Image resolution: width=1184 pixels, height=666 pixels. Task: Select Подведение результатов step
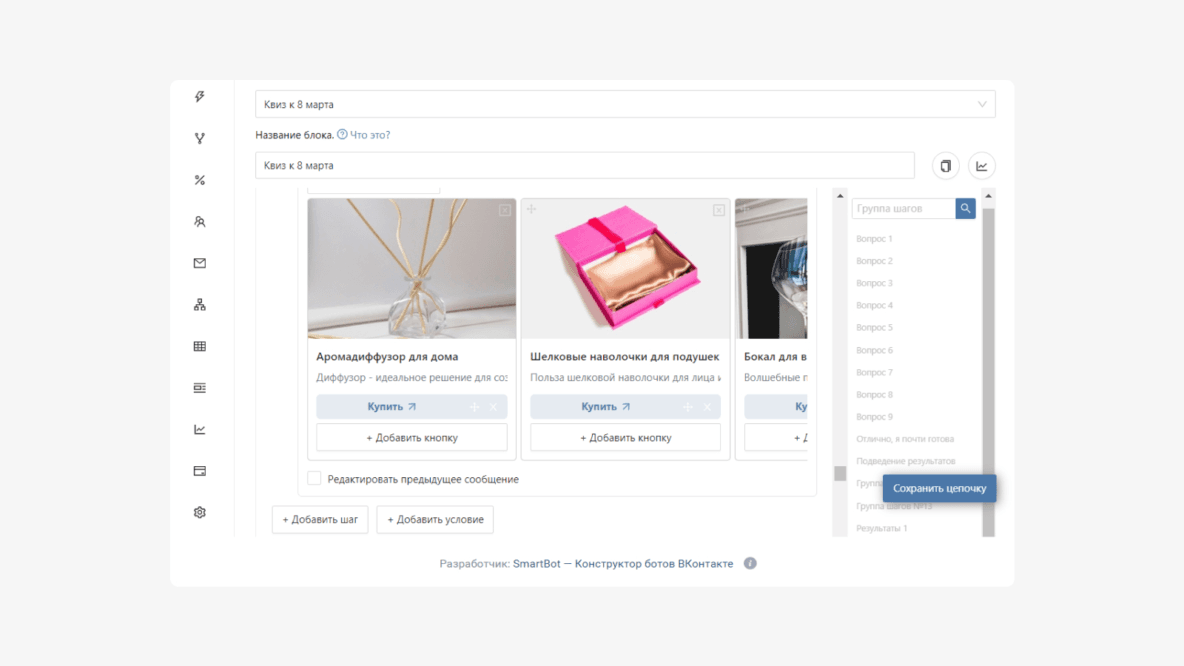[x=905, y=461]
